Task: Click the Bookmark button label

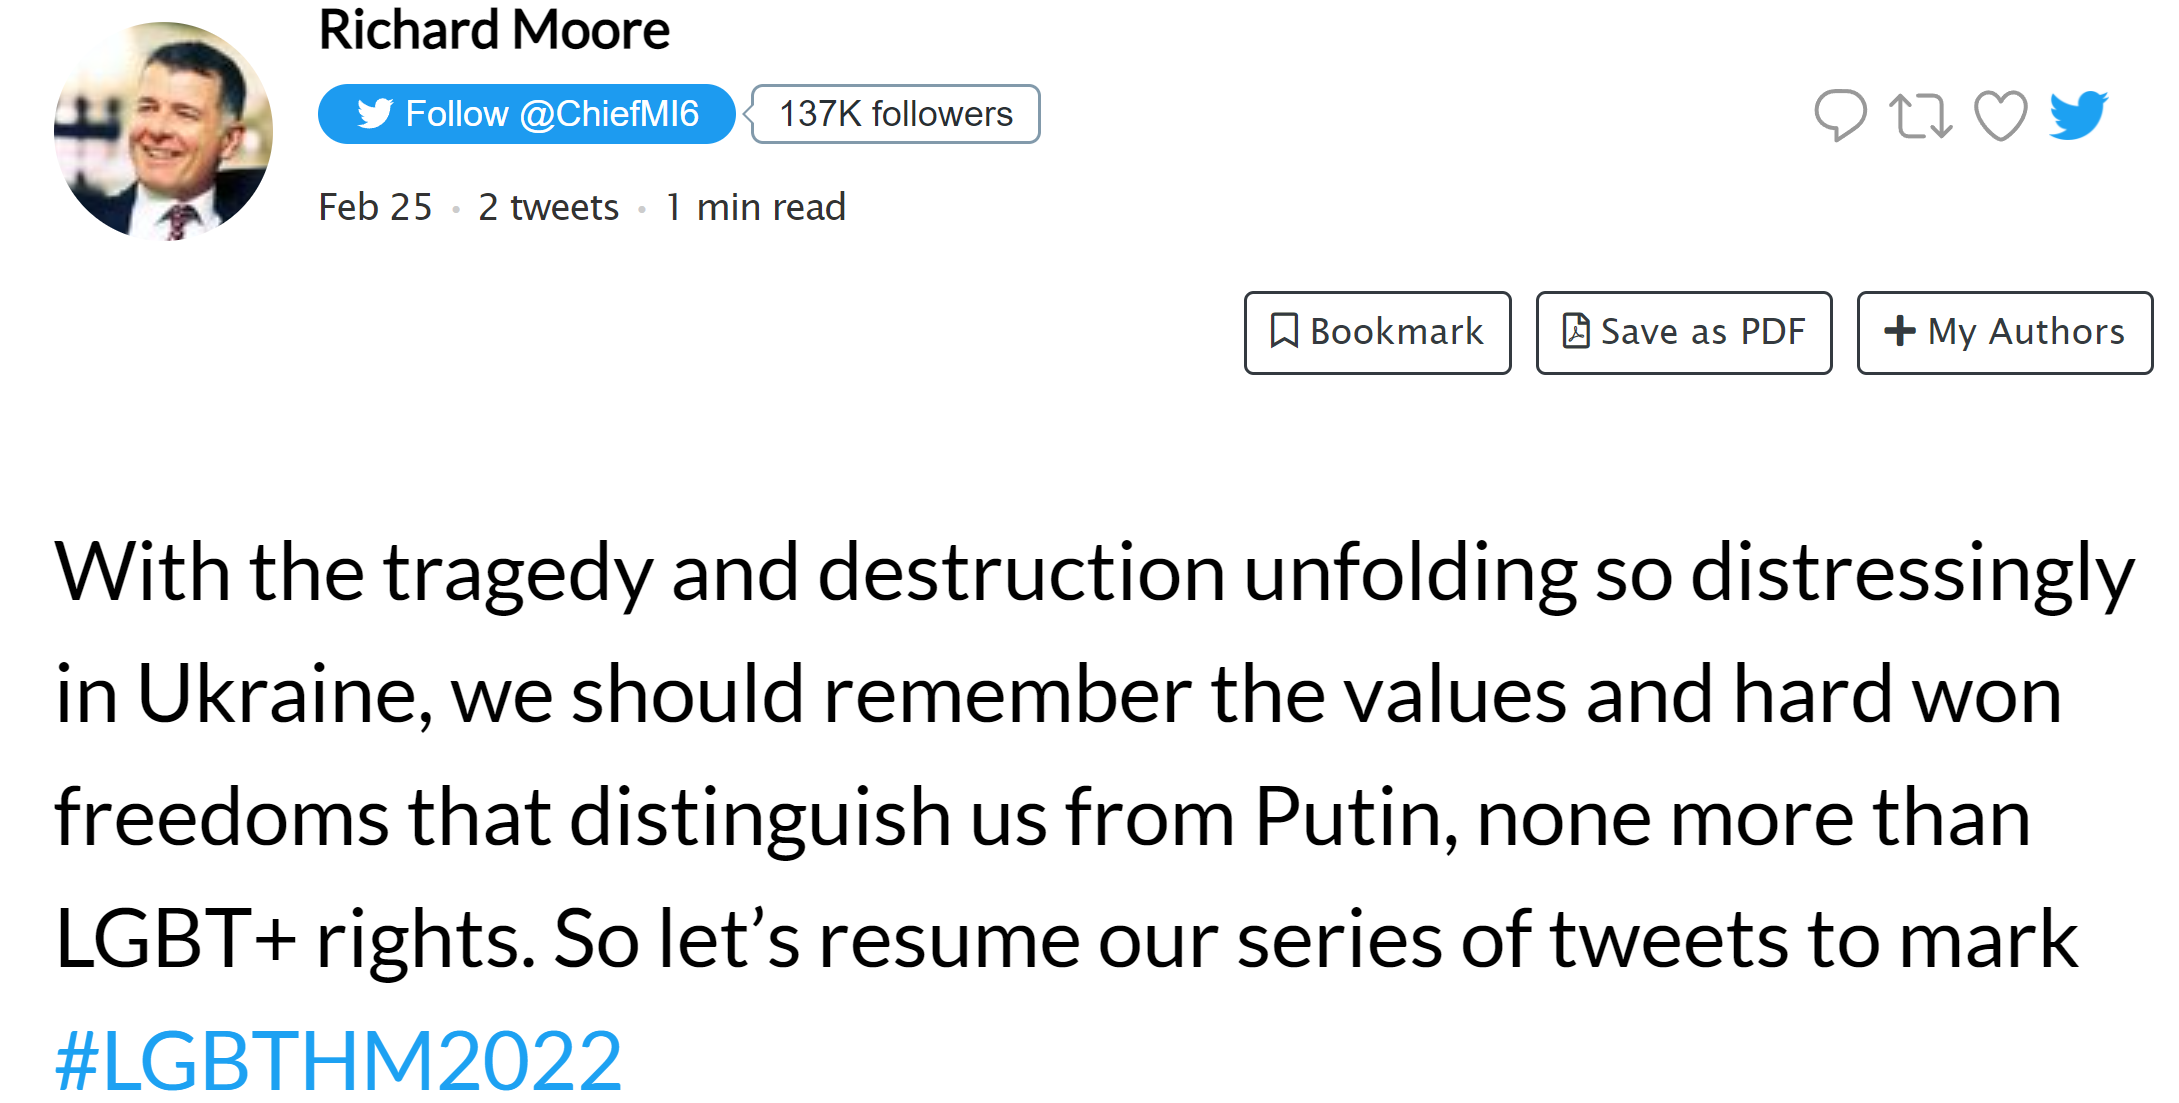Action: (x=1396, y=332)
